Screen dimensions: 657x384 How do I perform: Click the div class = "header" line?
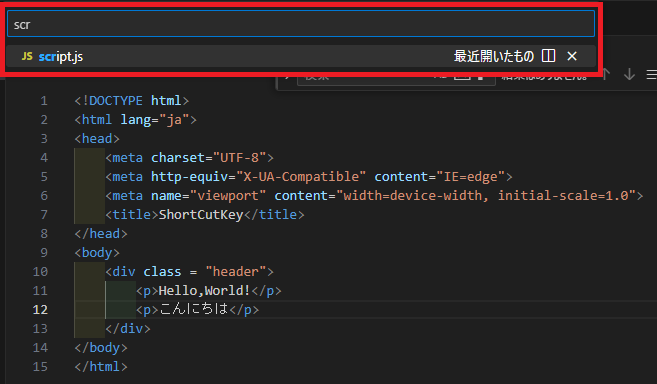189,272
